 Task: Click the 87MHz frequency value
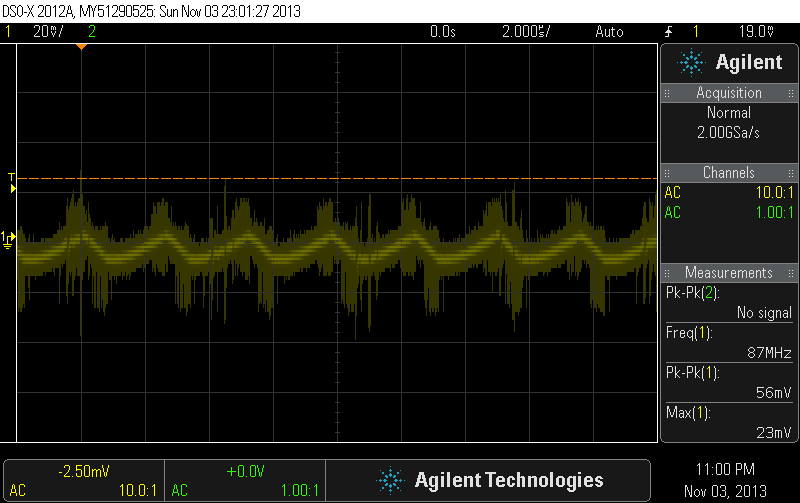[769, 353]
